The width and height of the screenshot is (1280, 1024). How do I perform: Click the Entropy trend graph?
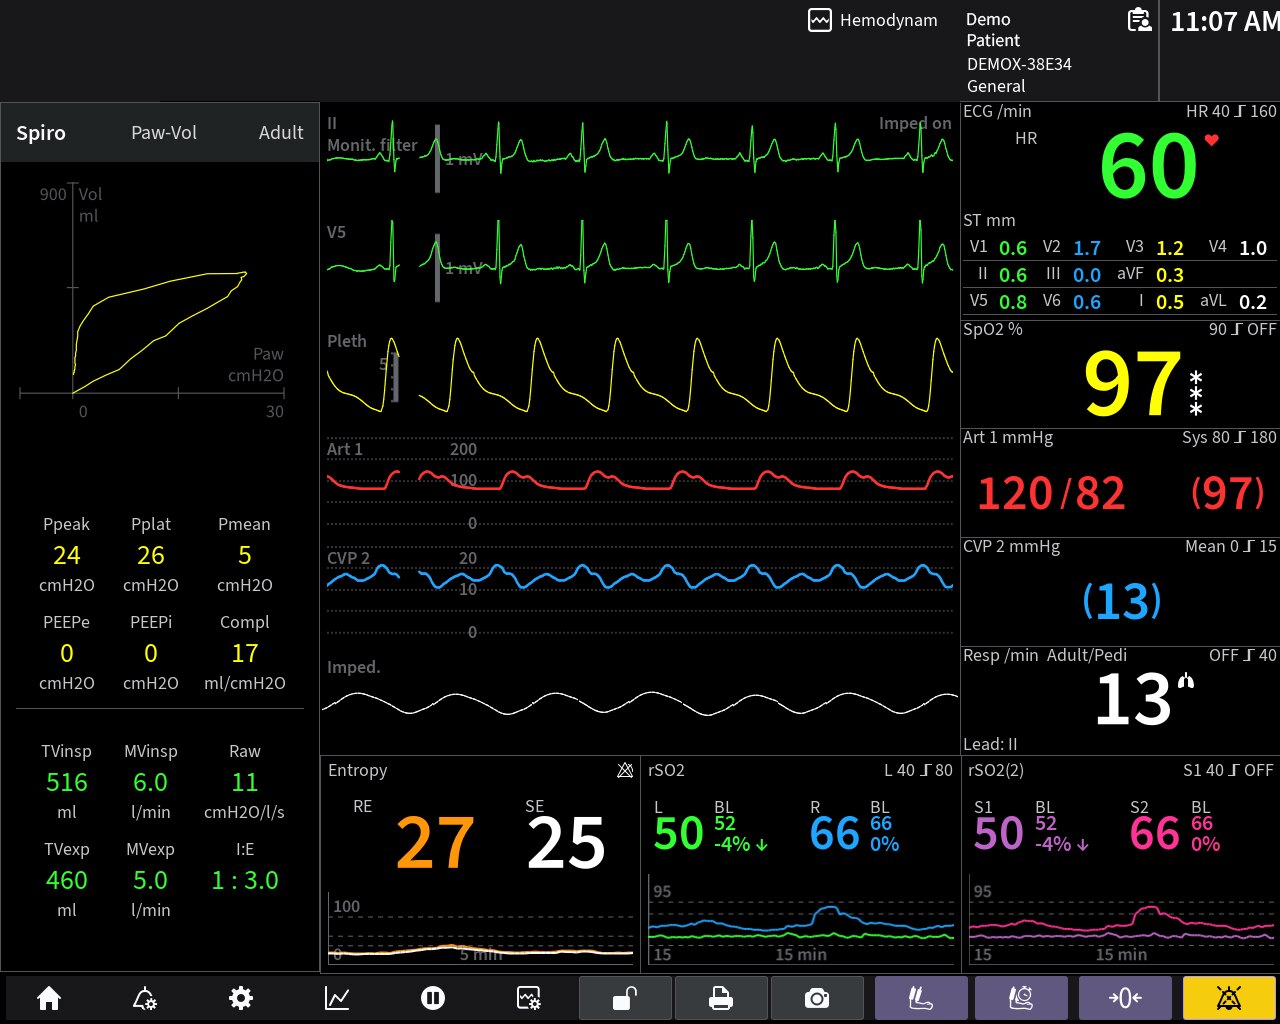pos(480,935)
